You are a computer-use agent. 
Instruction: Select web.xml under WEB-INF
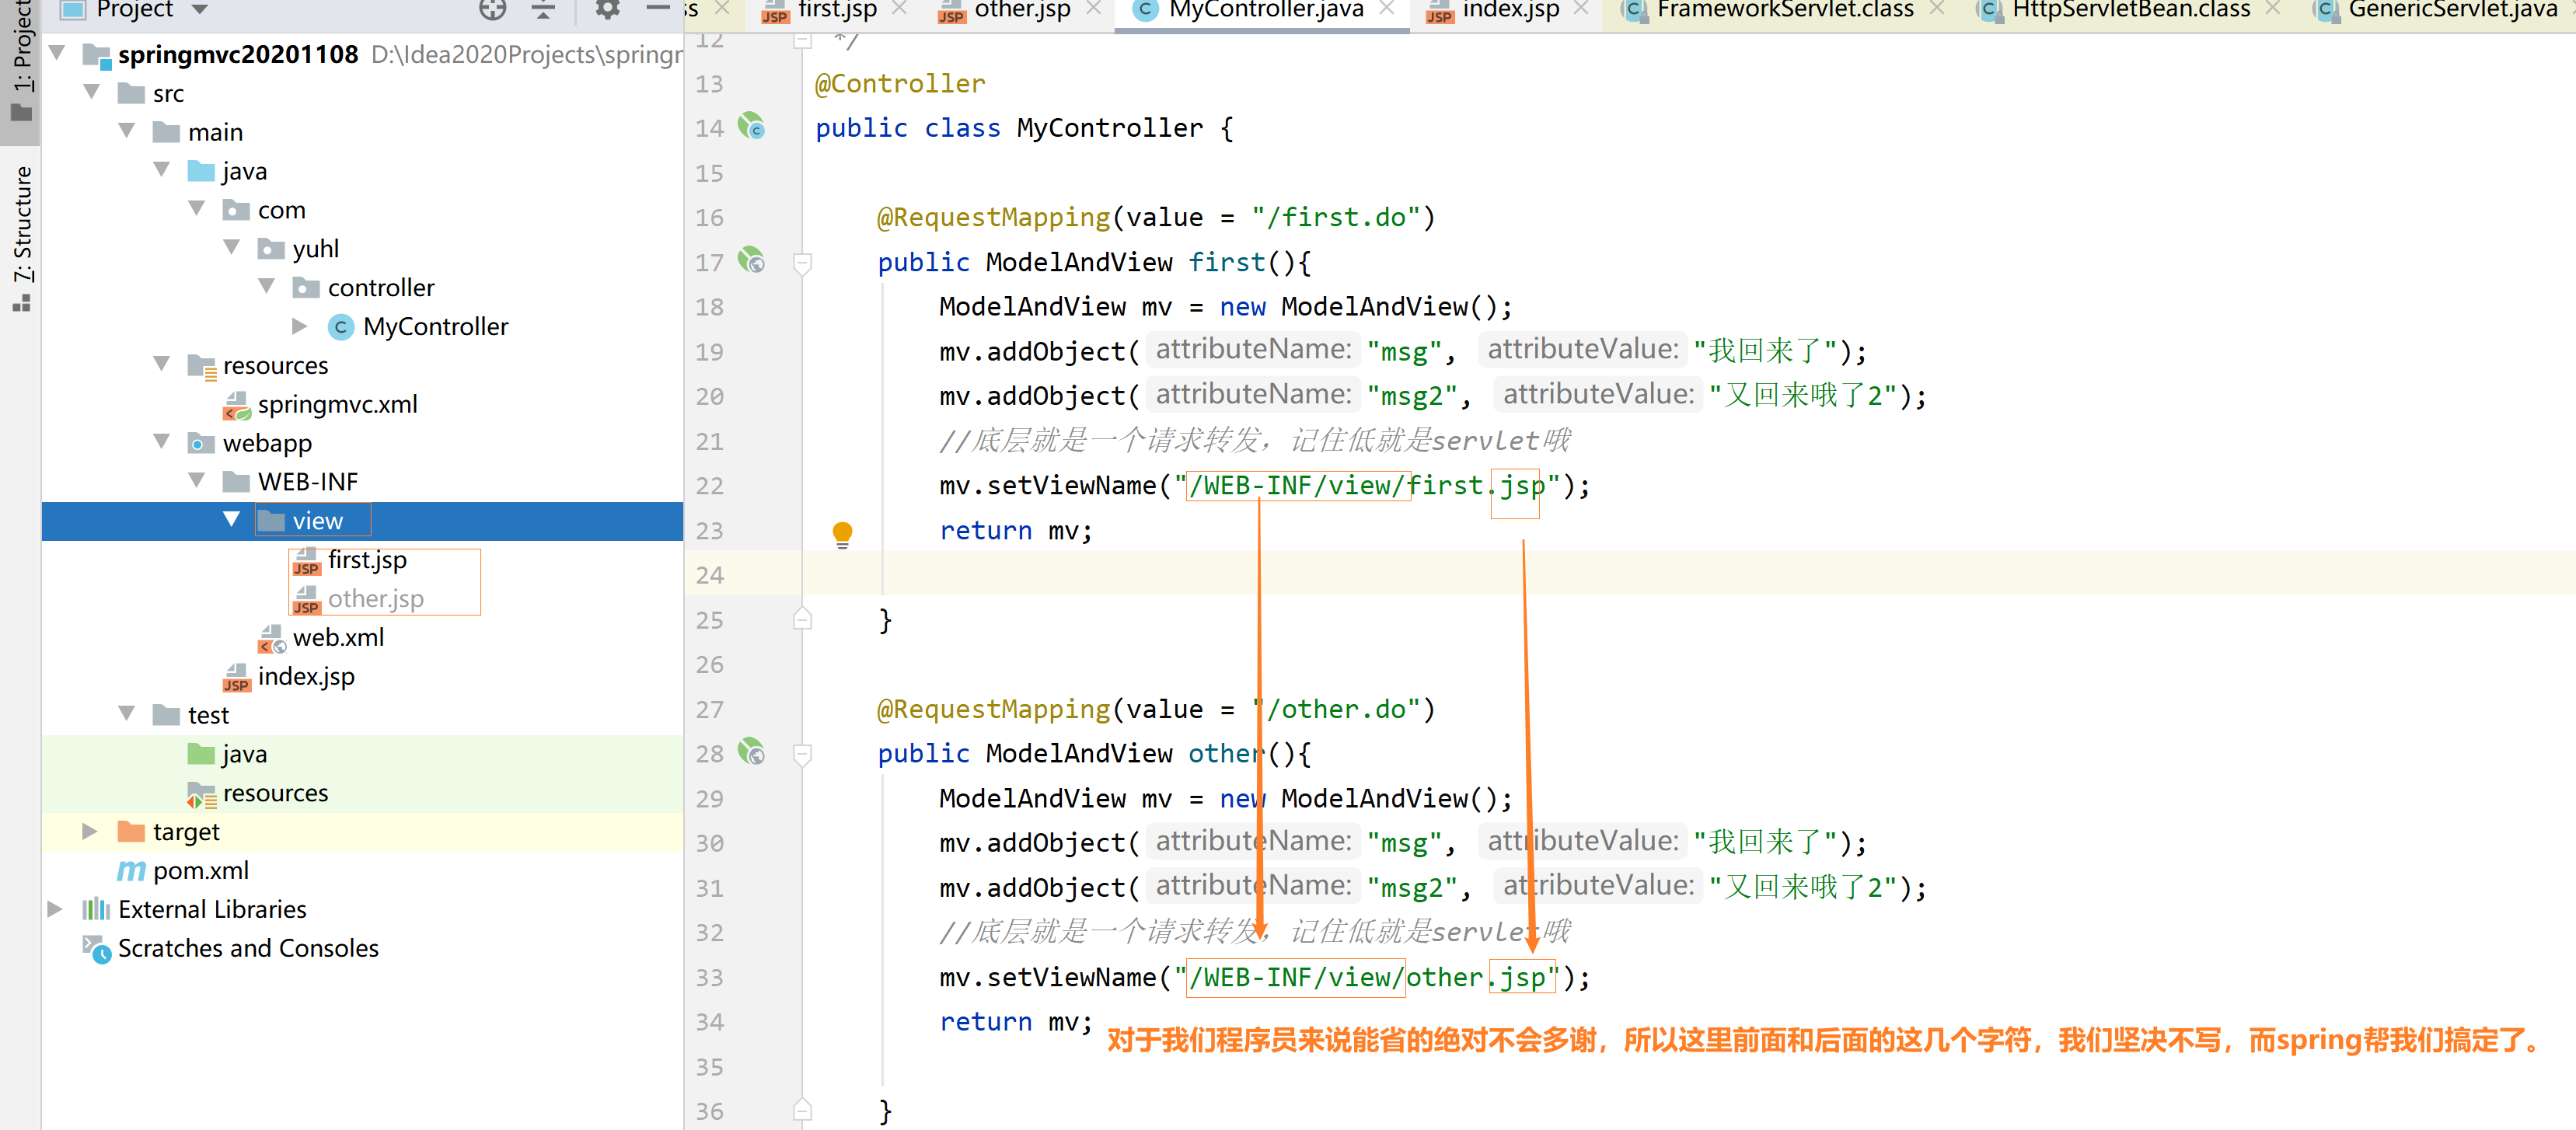tap(338, 637)
